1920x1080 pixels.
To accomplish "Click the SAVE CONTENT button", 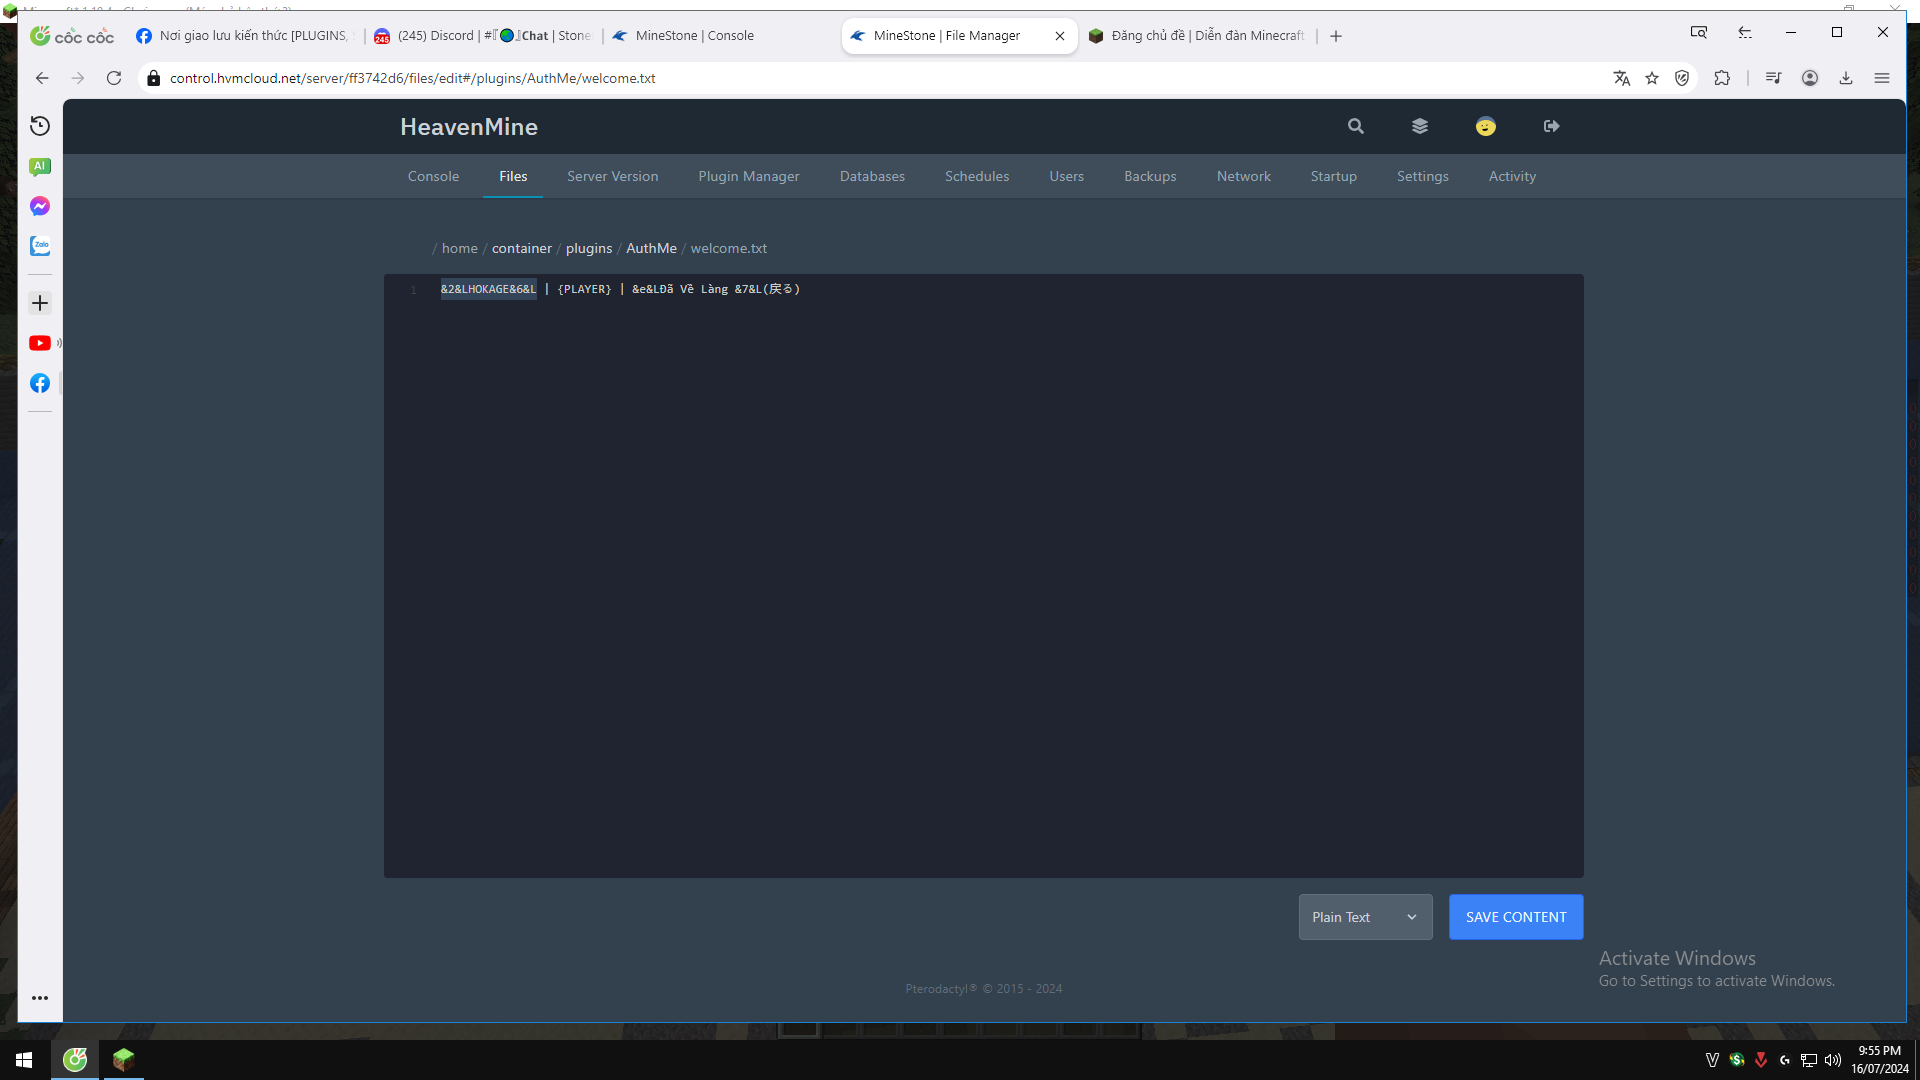I will point(1515,917).
